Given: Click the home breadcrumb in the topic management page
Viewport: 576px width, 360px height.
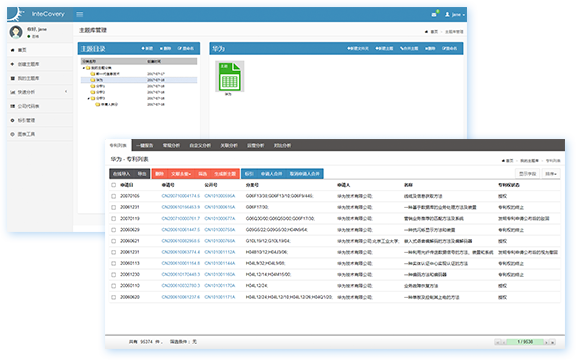Looking at the screenshot, I should pyautogui.click(x=431, y=32).
